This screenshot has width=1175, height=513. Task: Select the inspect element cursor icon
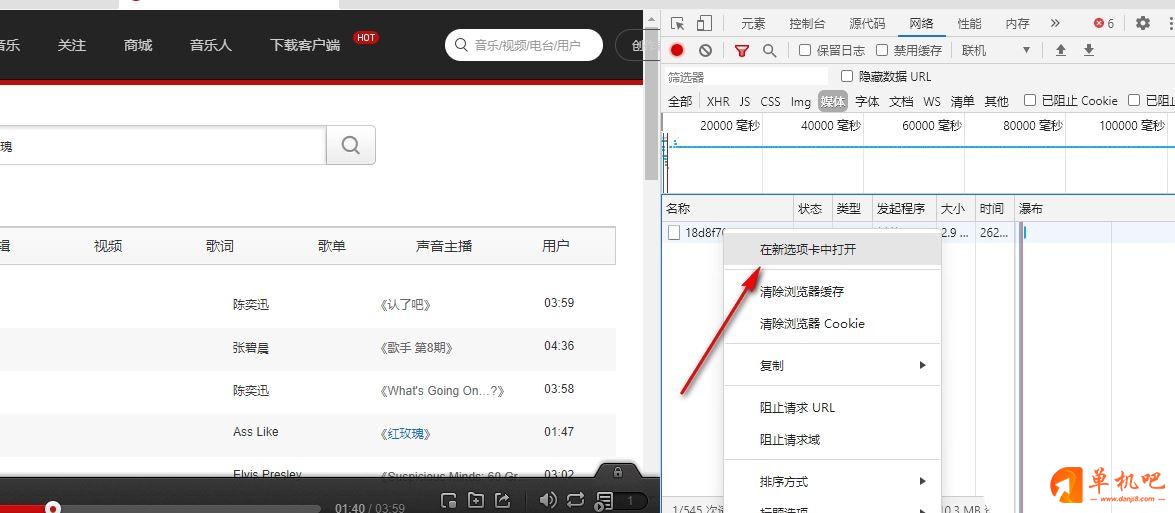pyautogui.click(x=677, y=23)
